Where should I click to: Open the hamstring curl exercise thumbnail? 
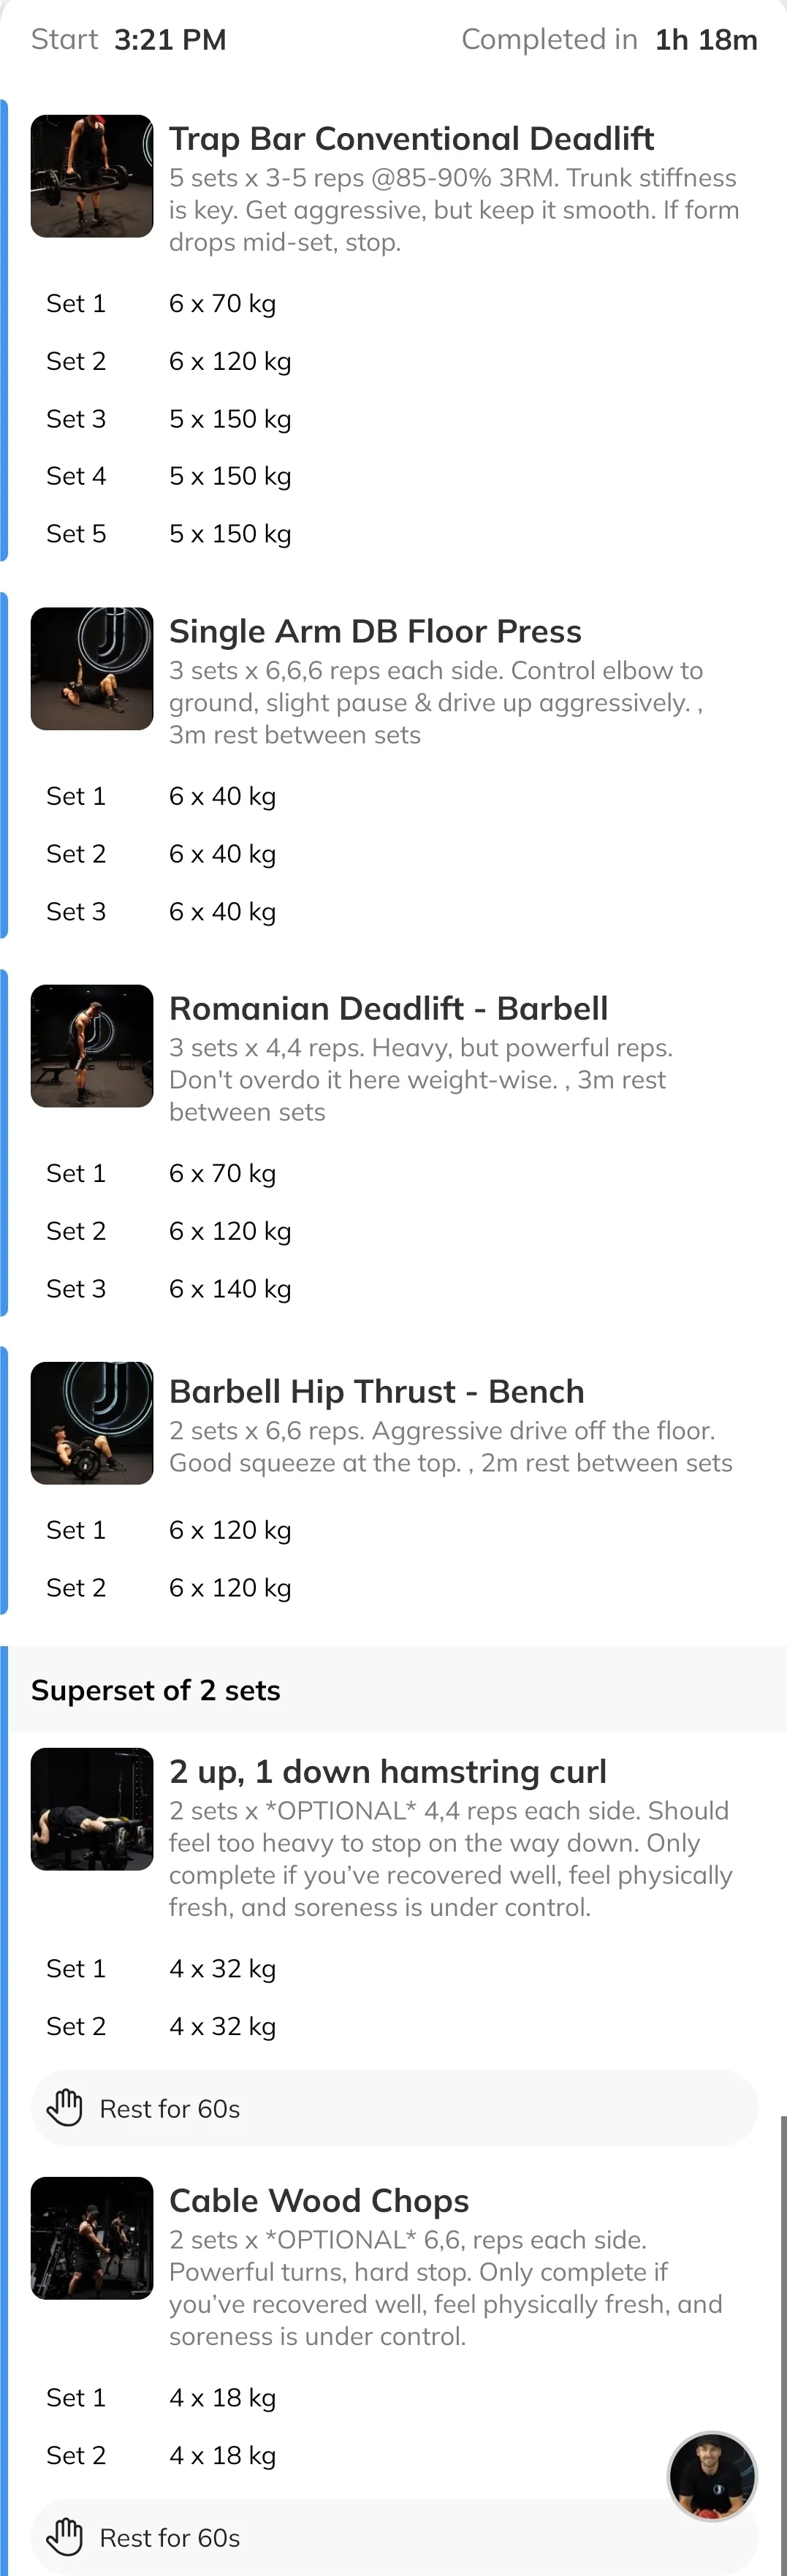tap(92, 1809)
